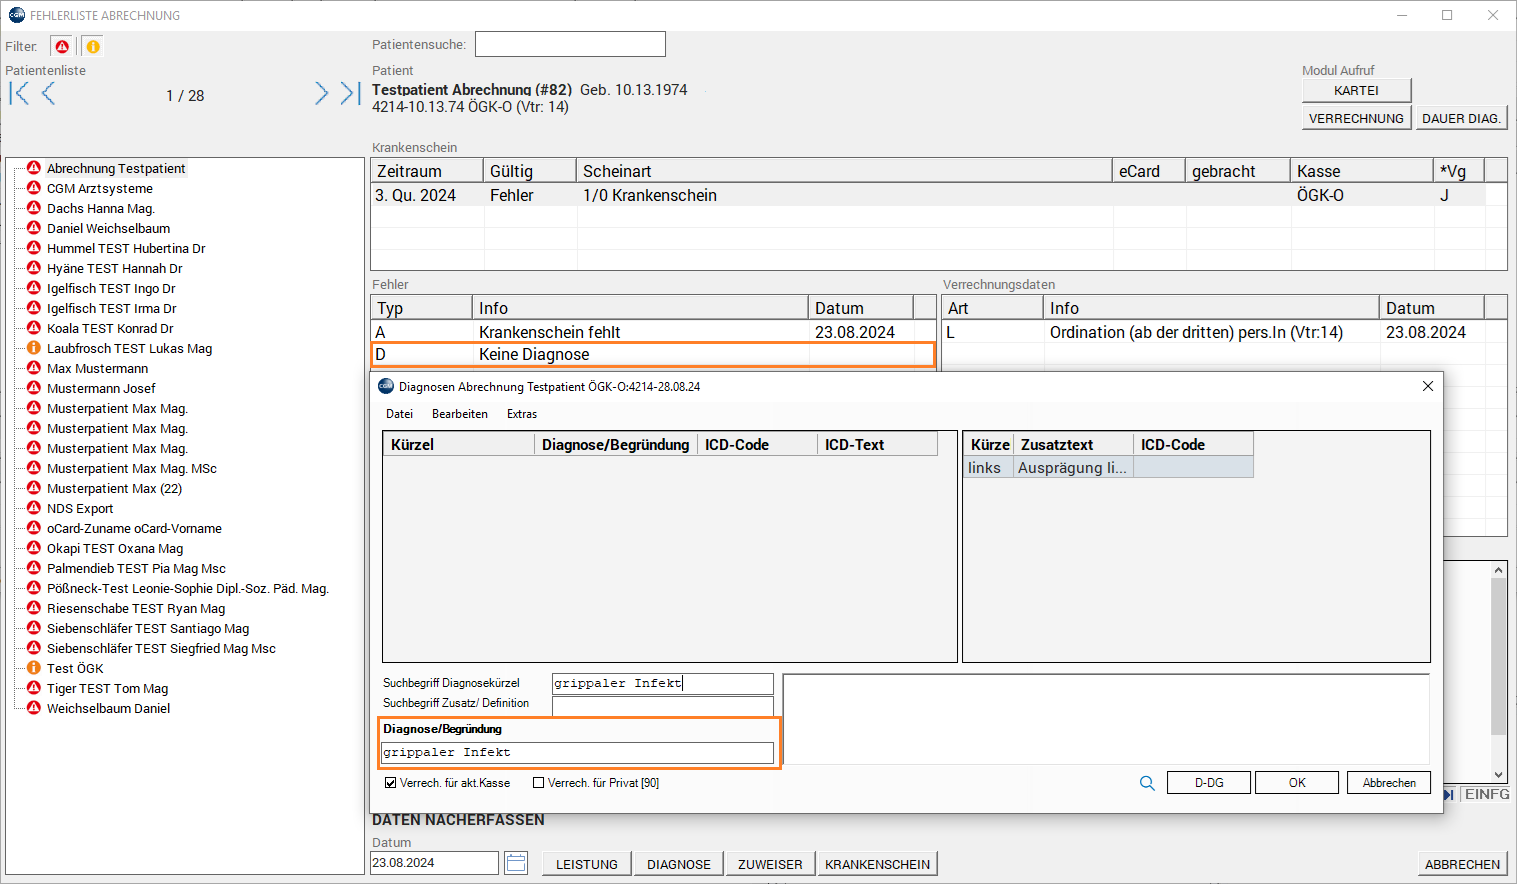
Task: Toggle the orange info filter icon
Action: point(92,46)
